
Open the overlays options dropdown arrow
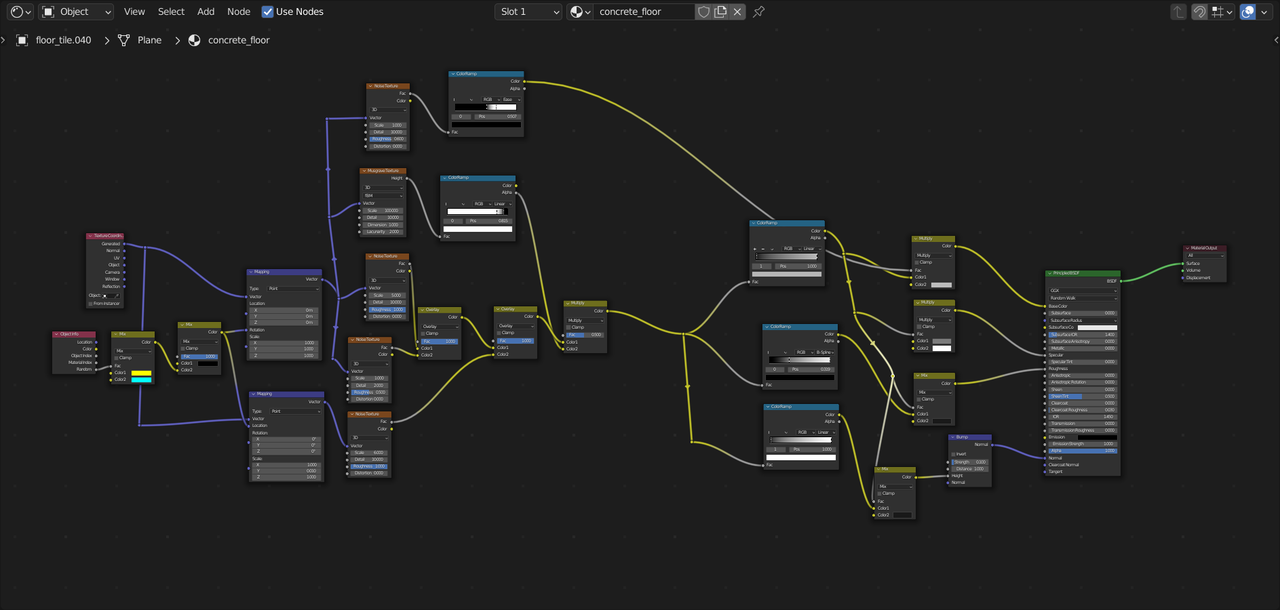(1266, 12)
